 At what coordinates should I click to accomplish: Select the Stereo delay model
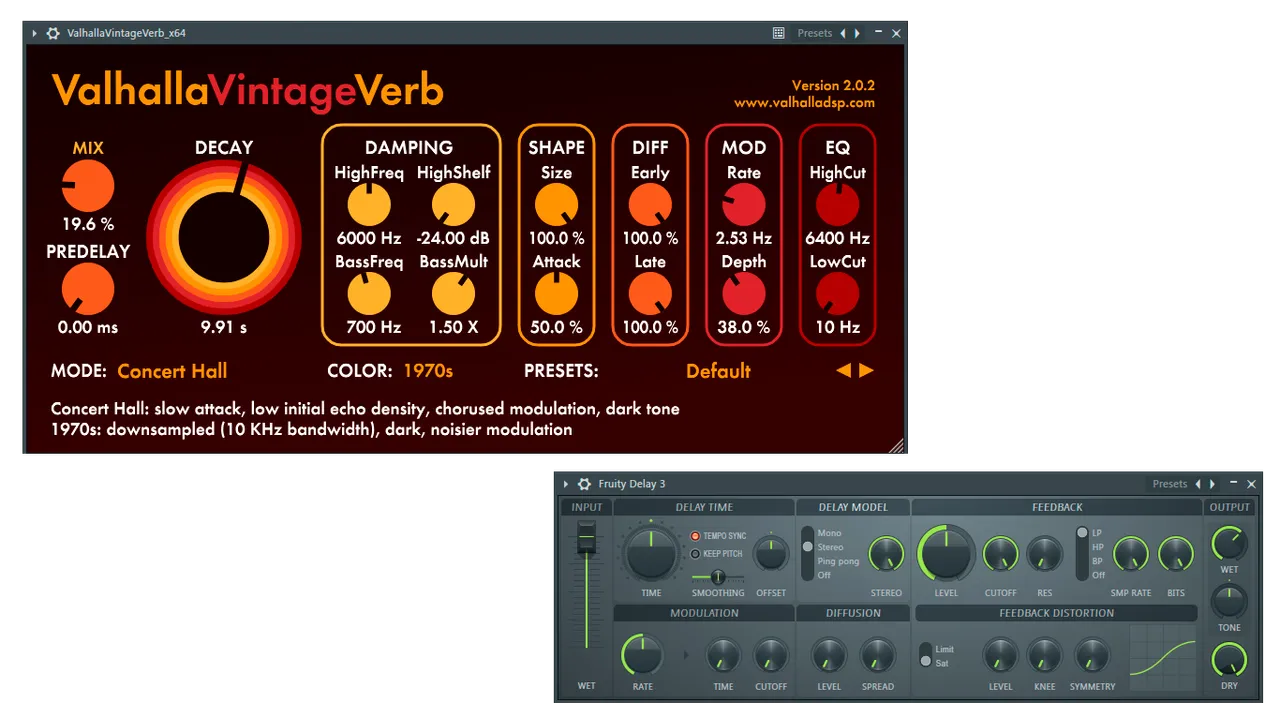831,547
